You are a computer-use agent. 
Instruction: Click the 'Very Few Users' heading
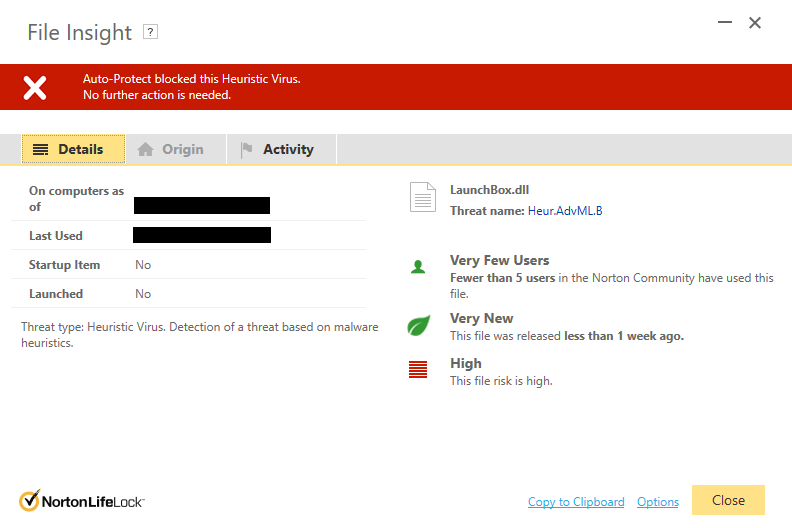click(x=500, y=260)
